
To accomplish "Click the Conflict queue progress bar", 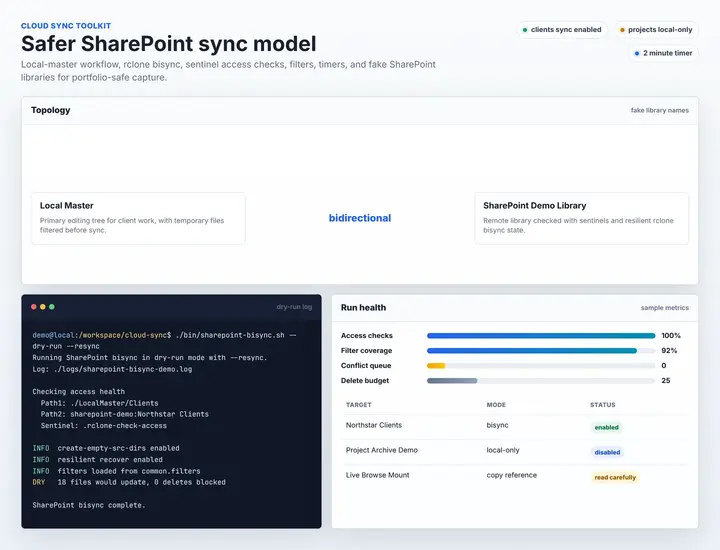I will click(541, 366).
